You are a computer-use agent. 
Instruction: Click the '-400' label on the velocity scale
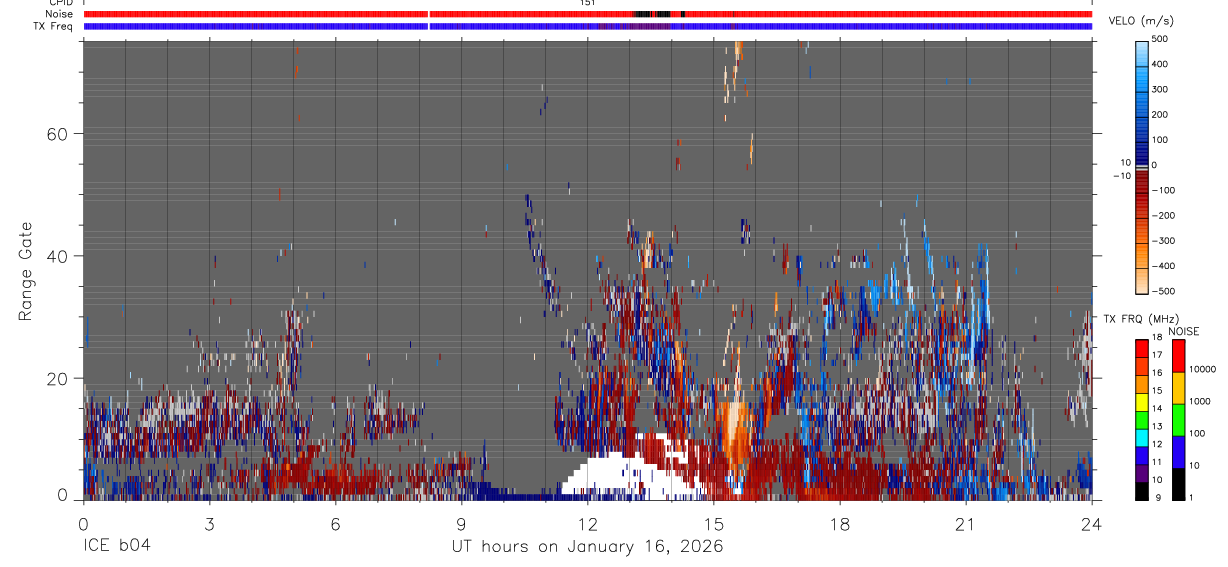(1162, 266)
